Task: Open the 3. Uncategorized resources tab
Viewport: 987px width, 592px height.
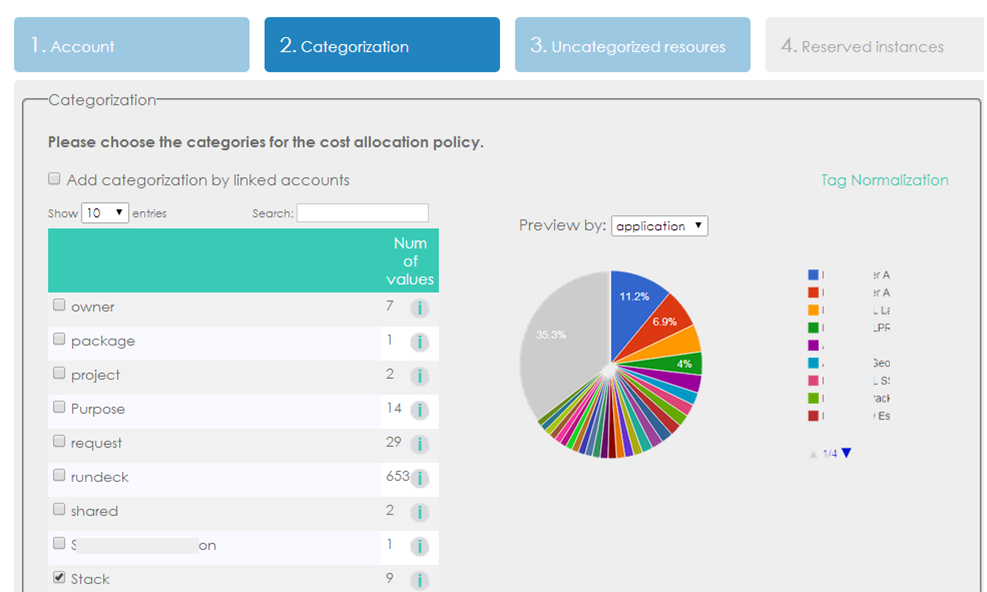Action: tap(632, 45)
